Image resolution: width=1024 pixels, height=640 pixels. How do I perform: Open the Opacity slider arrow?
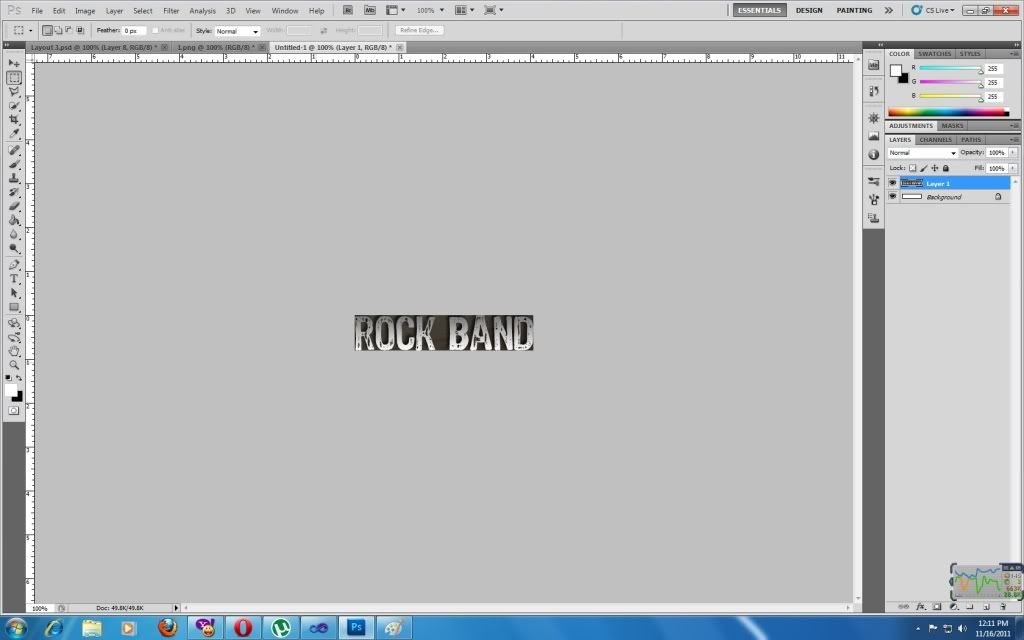pyautogui.click(x=1013, y=152)
